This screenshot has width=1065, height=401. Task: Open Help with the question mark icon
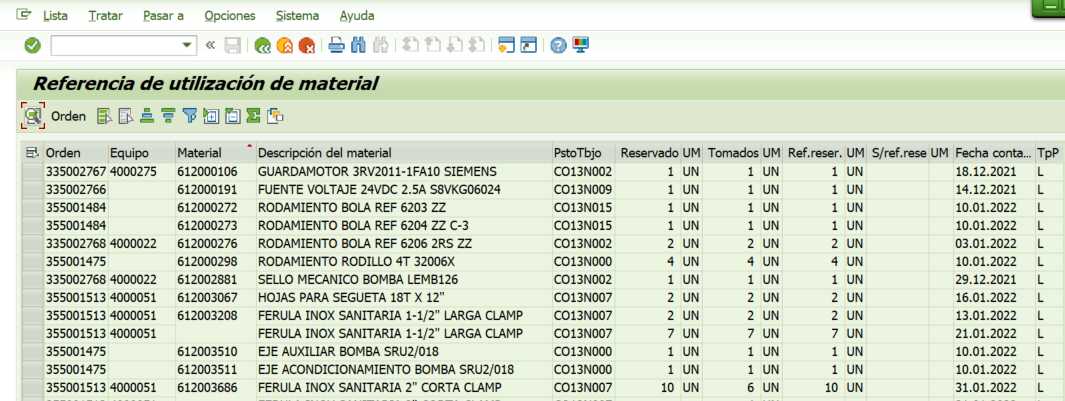pos(558,45)
